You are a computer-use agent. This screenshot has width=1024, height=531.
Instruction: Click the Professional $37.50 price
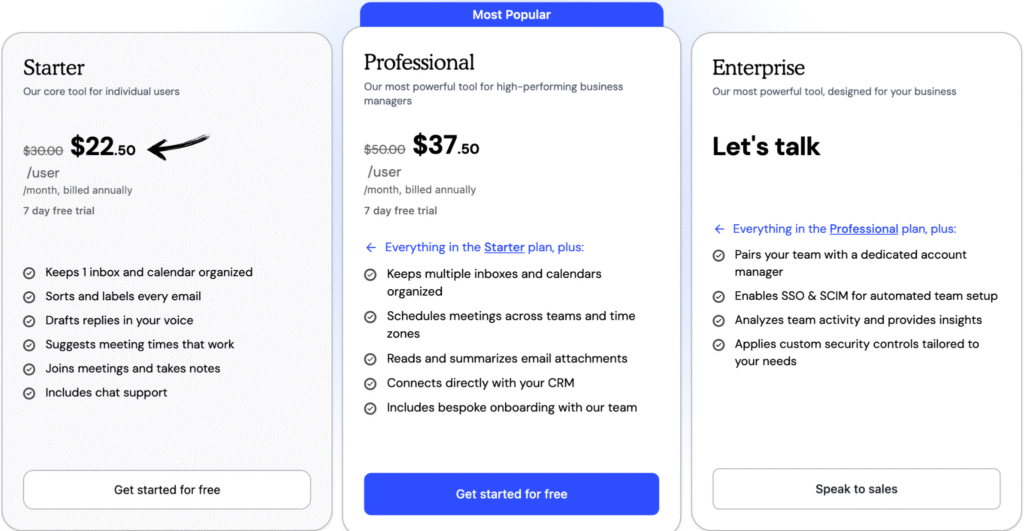tap(446, 146)
